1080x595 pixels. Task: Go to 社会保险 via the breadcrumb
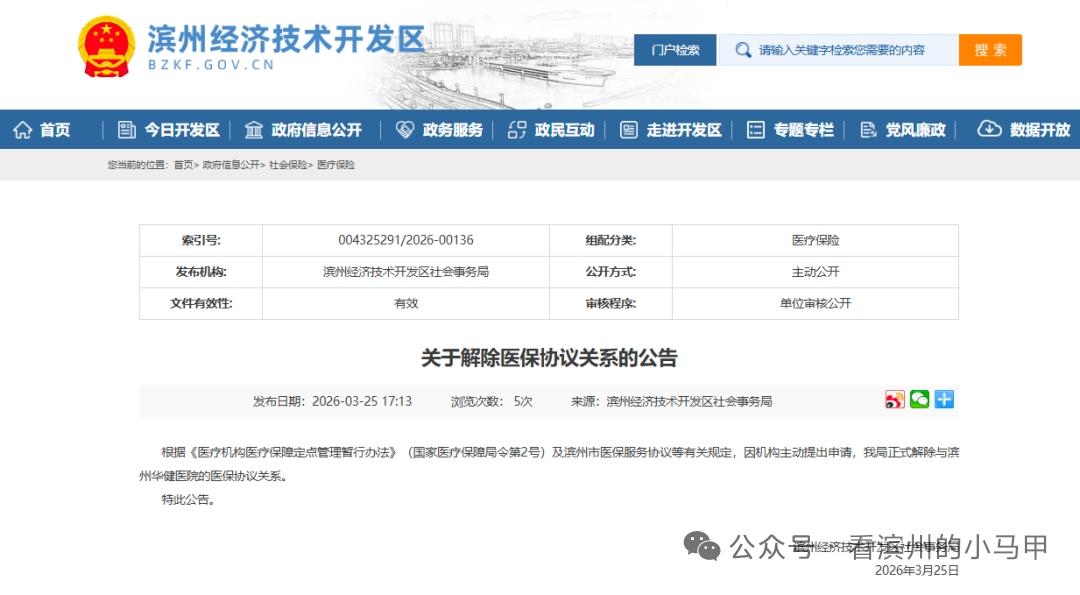(x=288, y=165)
